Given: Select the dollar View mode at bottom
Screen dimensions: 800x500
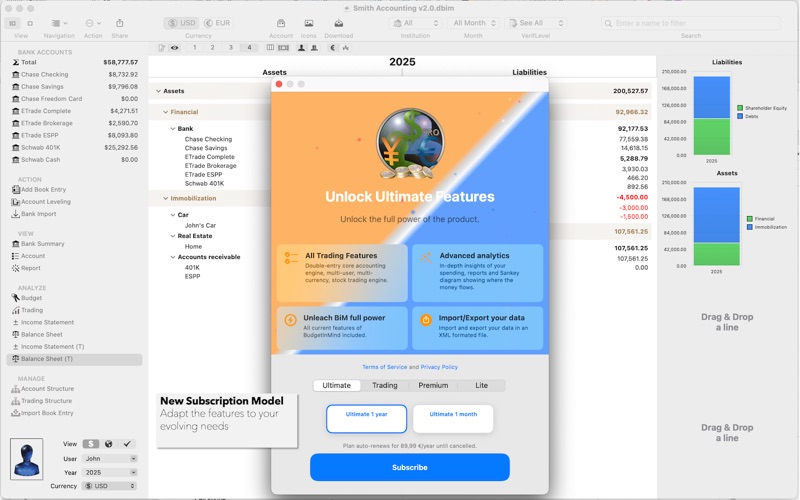Looking at the screenshot, I should point(91,444).
